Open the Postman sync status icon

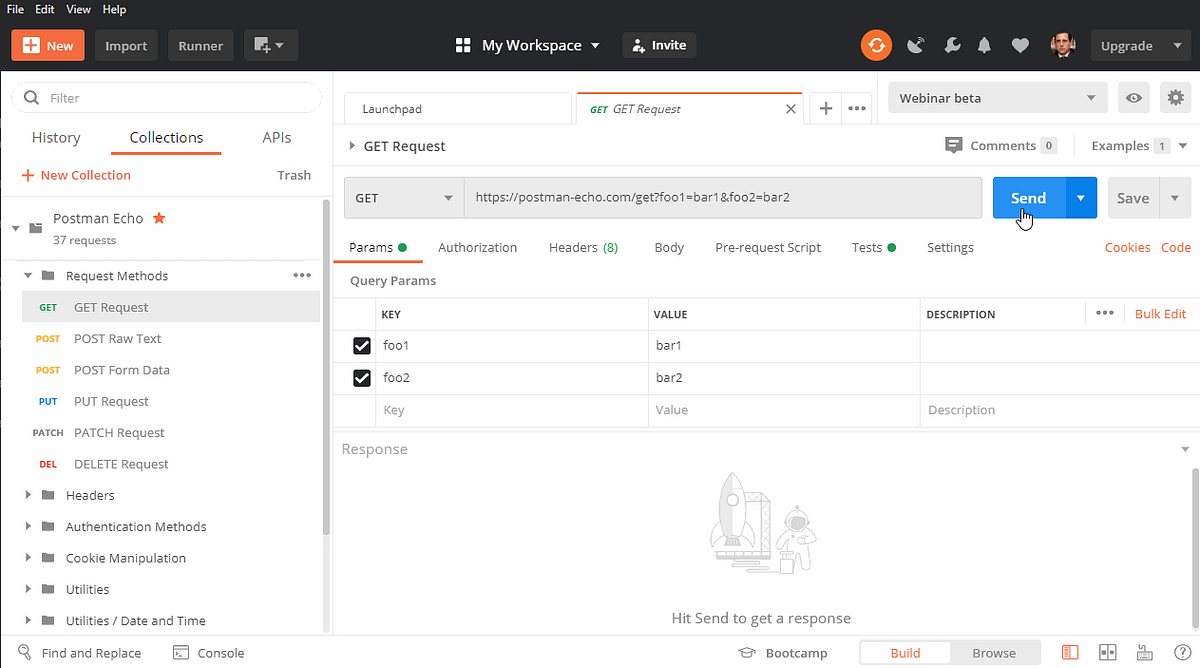(876, 45)
